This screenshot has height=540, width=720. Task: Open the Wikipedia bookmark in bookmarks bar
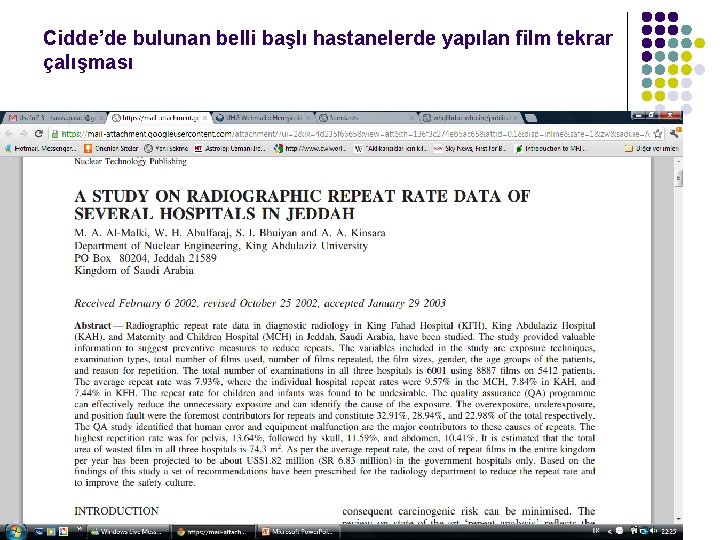tap(391, 148)
